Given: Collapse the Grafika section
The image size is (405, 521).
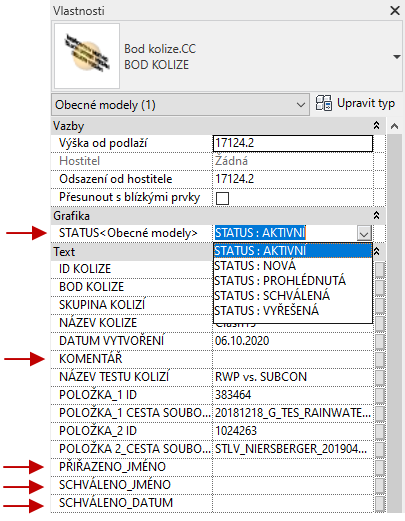Looking at the screenshot, I should point(376,216).
